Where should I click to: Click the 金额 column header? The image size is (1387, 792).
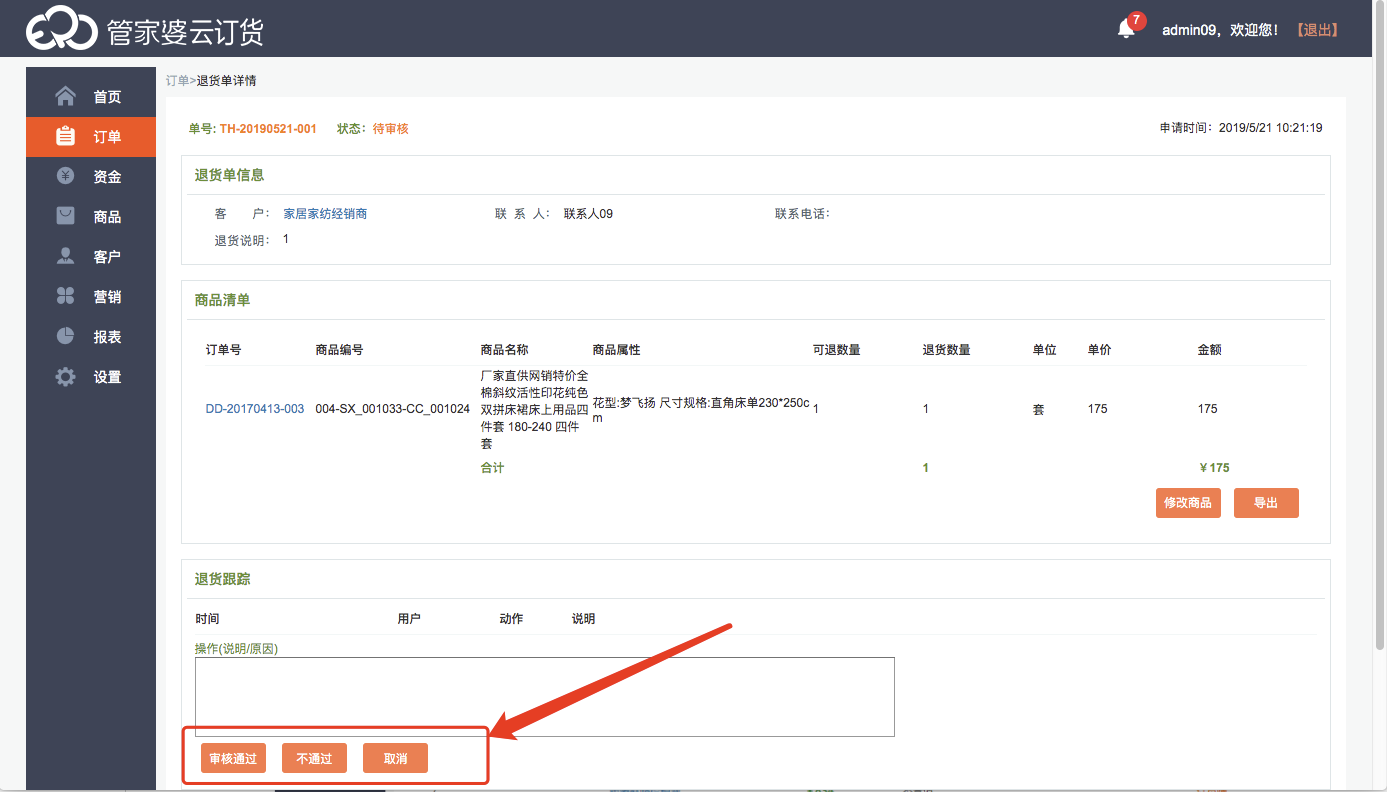click(x=1209, y=350)
